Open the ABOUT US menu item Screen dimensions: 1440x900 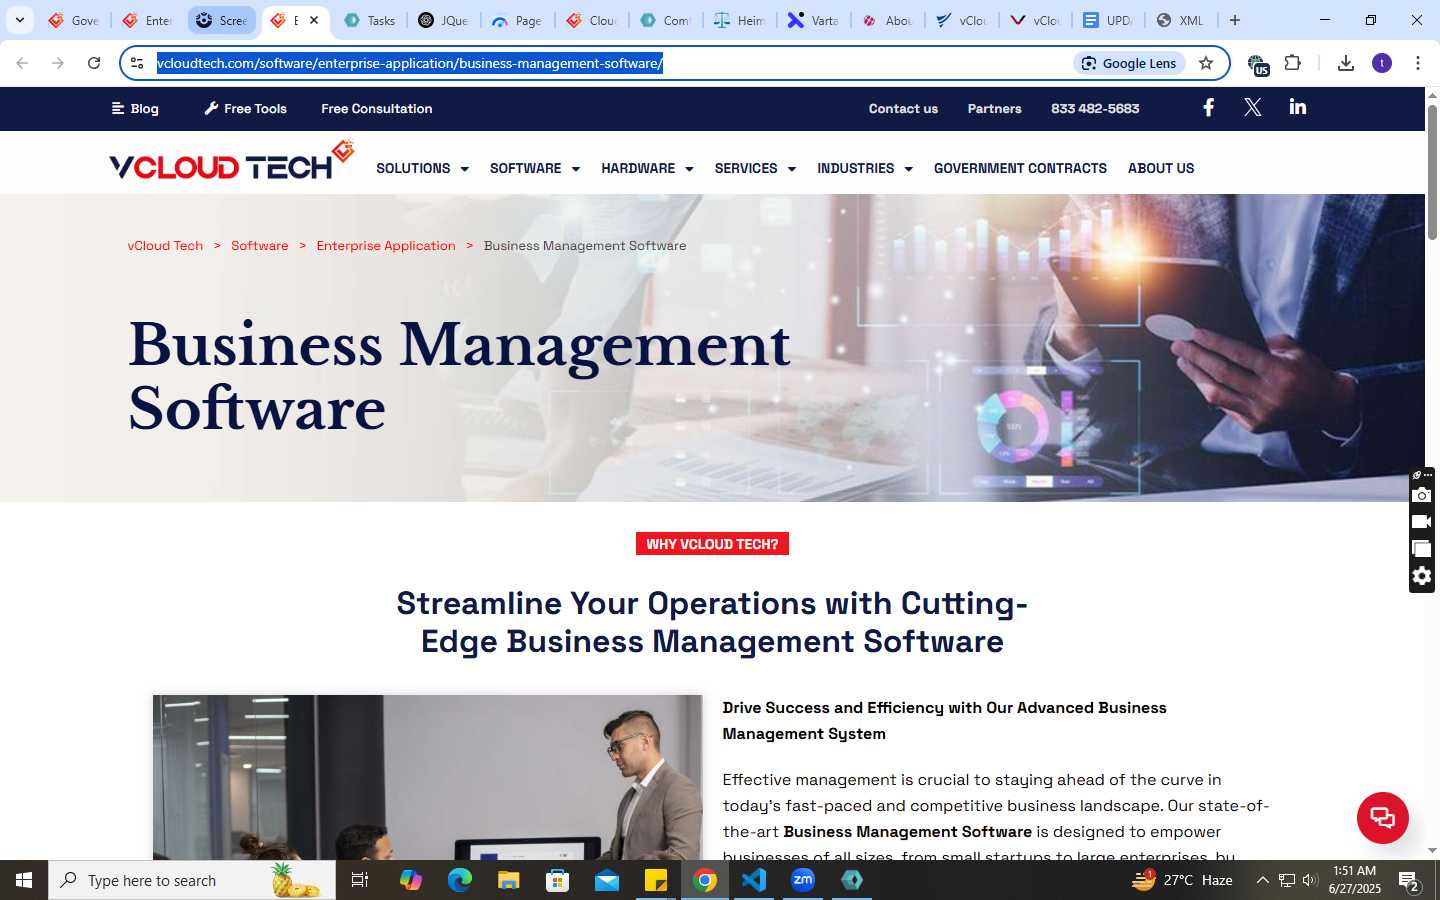click(1161, 168)
